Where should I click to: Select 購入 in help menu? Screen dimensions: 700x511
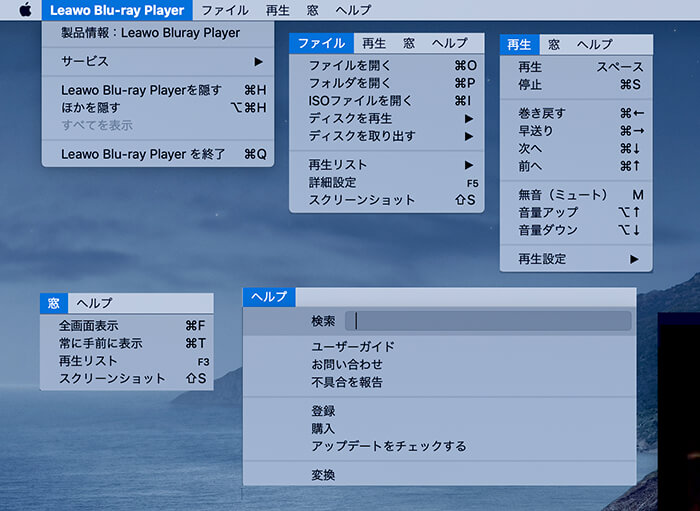coord(439,429)
